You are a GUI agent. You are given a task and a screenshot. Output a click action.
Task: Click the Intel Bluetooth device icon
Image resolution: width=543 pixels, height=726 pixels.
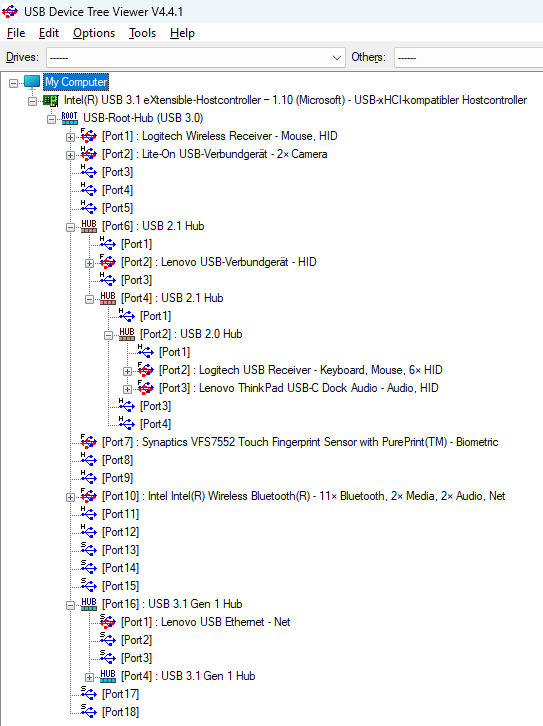88,496
